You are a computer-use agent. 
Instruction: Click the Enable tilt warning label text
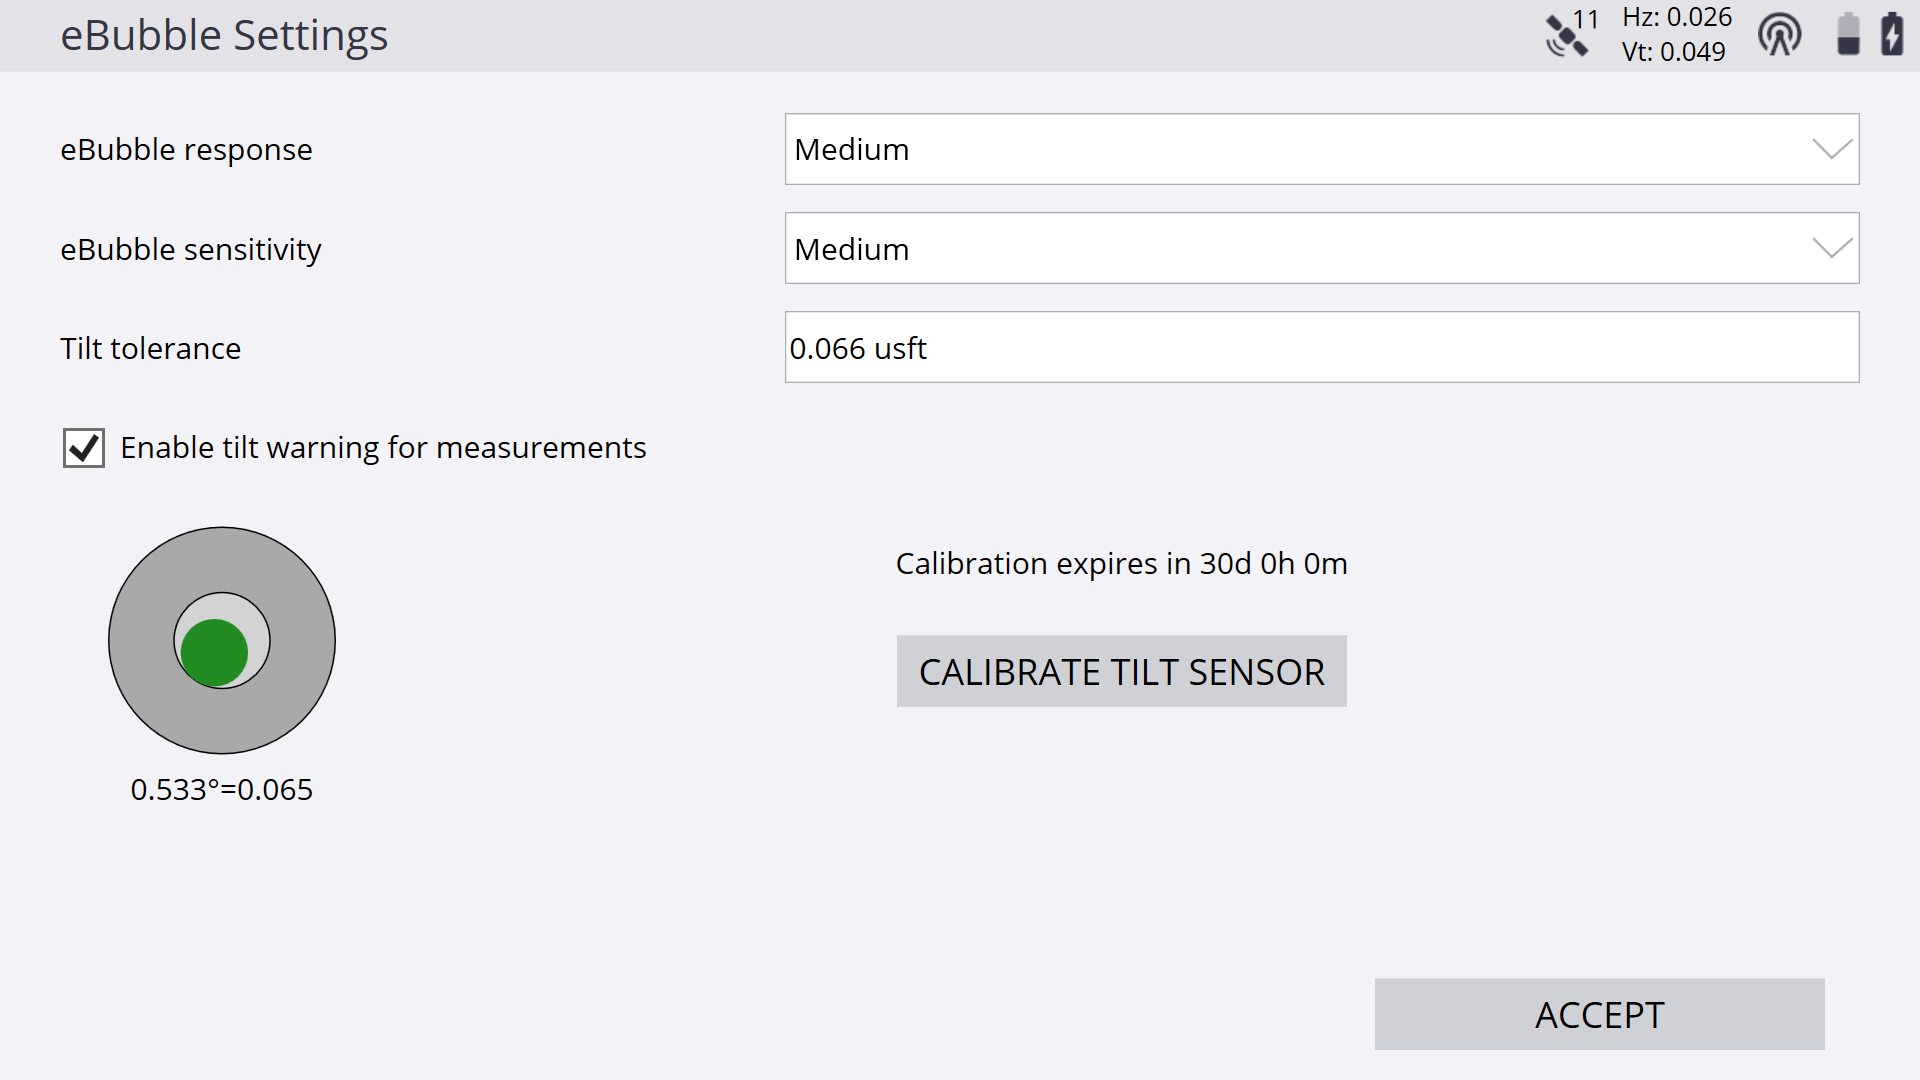point(383,448)
